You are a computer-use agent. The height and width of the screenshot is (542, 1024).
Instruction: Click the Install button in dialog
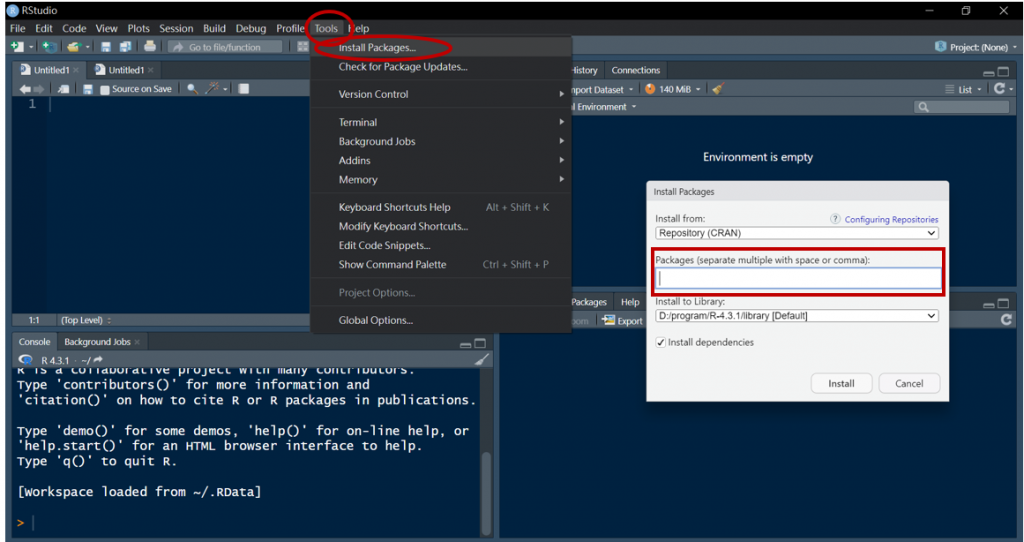pyautogui.click(x=841, y=383)
